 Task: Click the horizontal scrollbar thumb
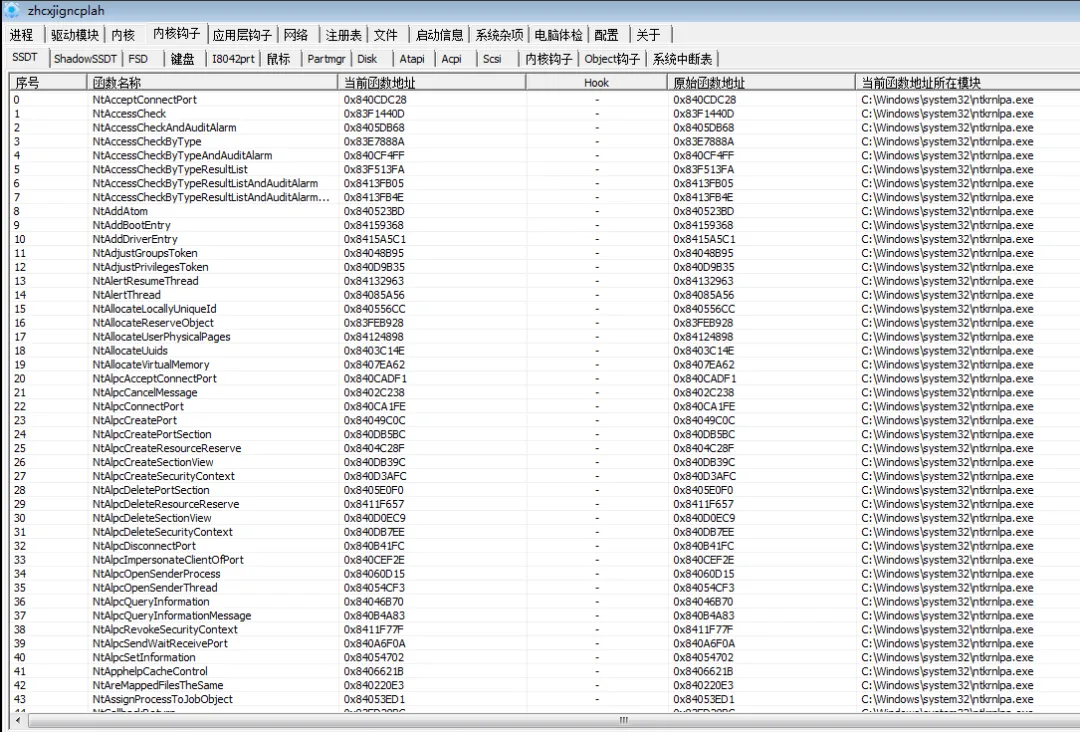[623, 720]
